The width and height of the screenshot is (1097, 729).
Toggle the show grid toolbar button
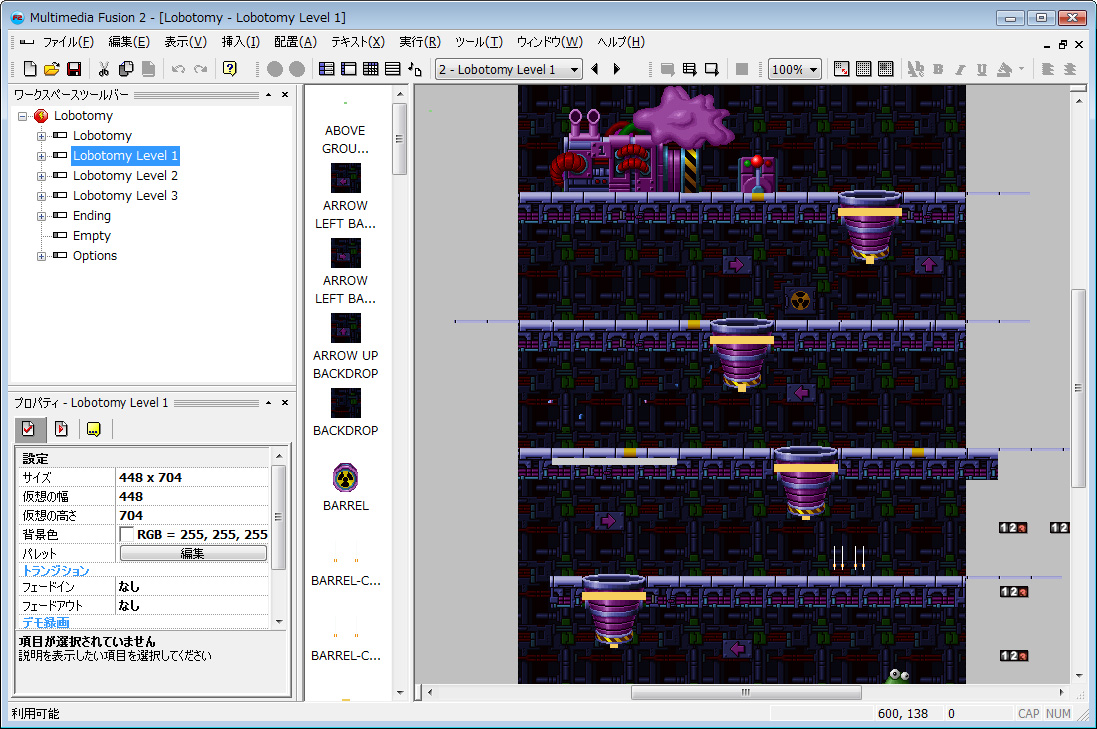point(863,69)
